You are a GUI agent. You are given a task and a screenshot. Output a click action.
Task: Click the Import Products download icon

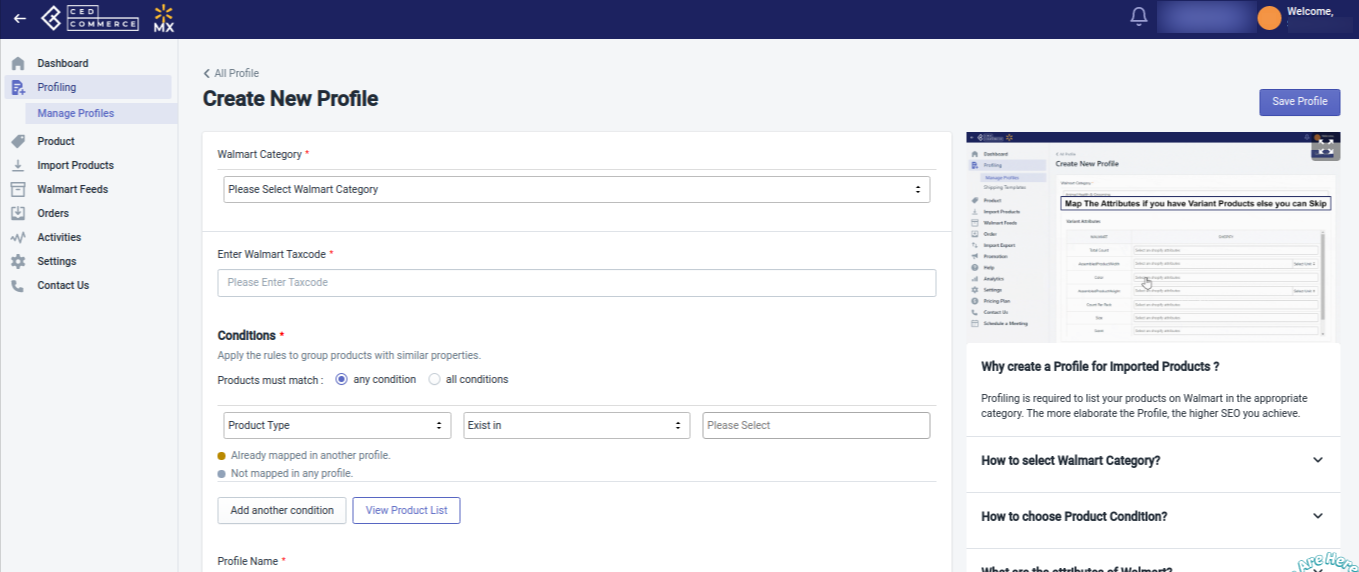tap(18, 165)
